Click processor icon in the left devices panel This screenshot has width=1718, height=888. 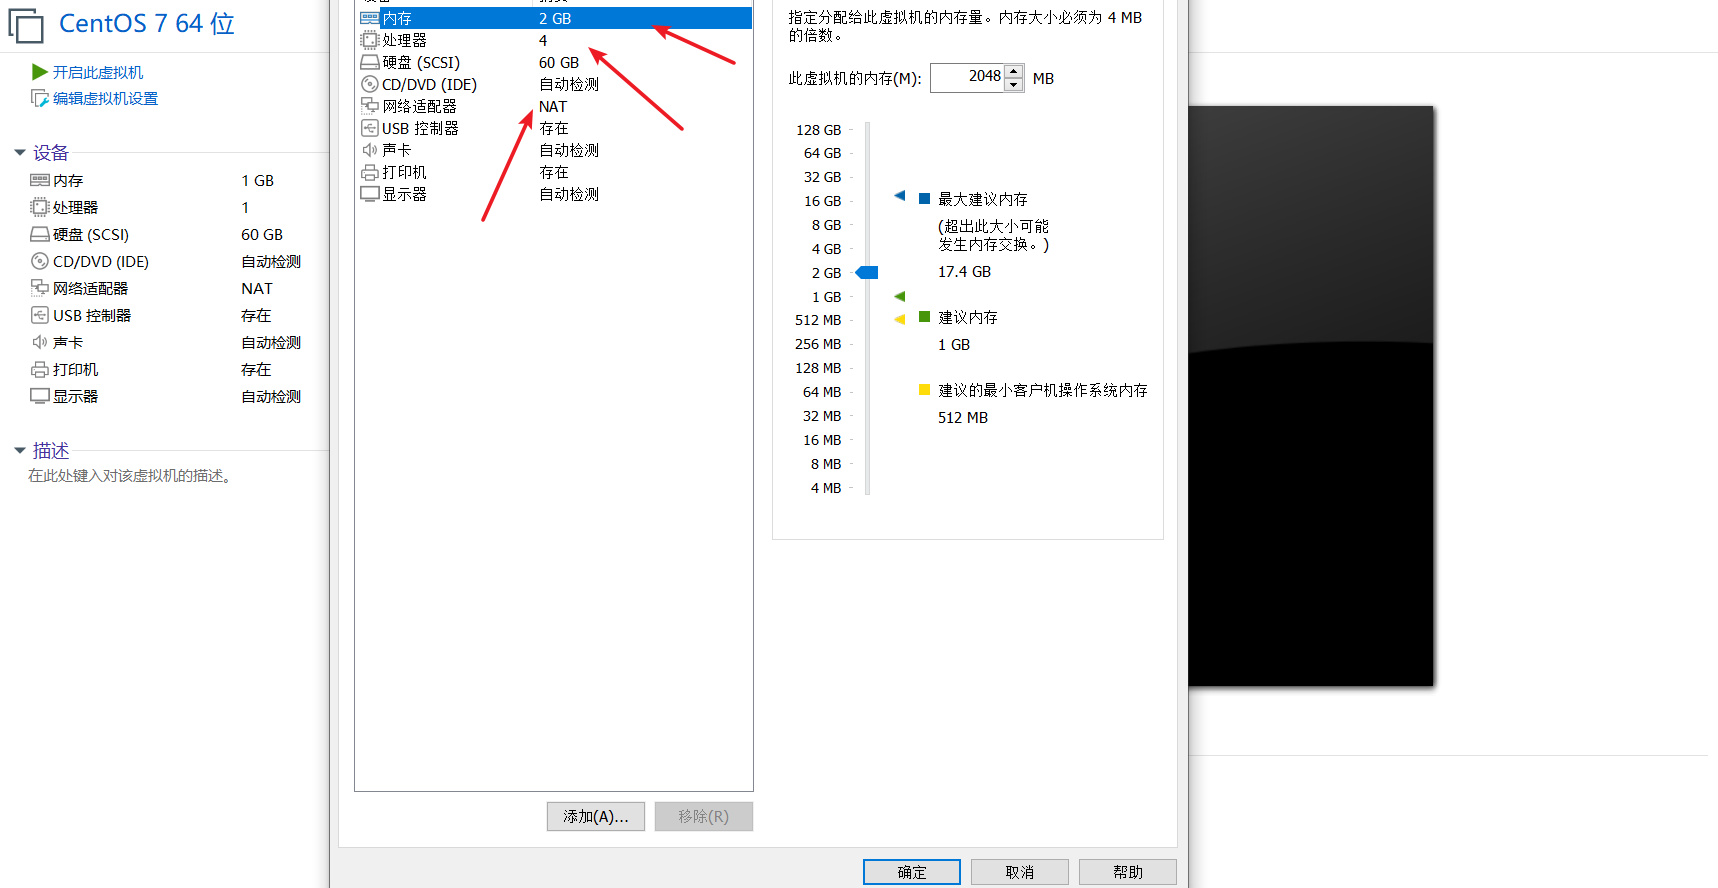(x=40, y=207)
